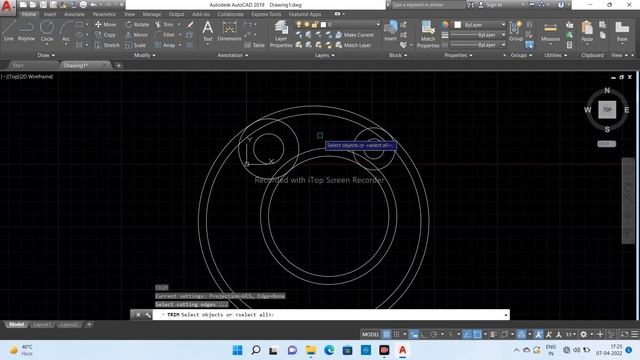The width and height of the screenshot is (640, 360).
Task: Select the Text annotation tool
Action: point(208,31)
